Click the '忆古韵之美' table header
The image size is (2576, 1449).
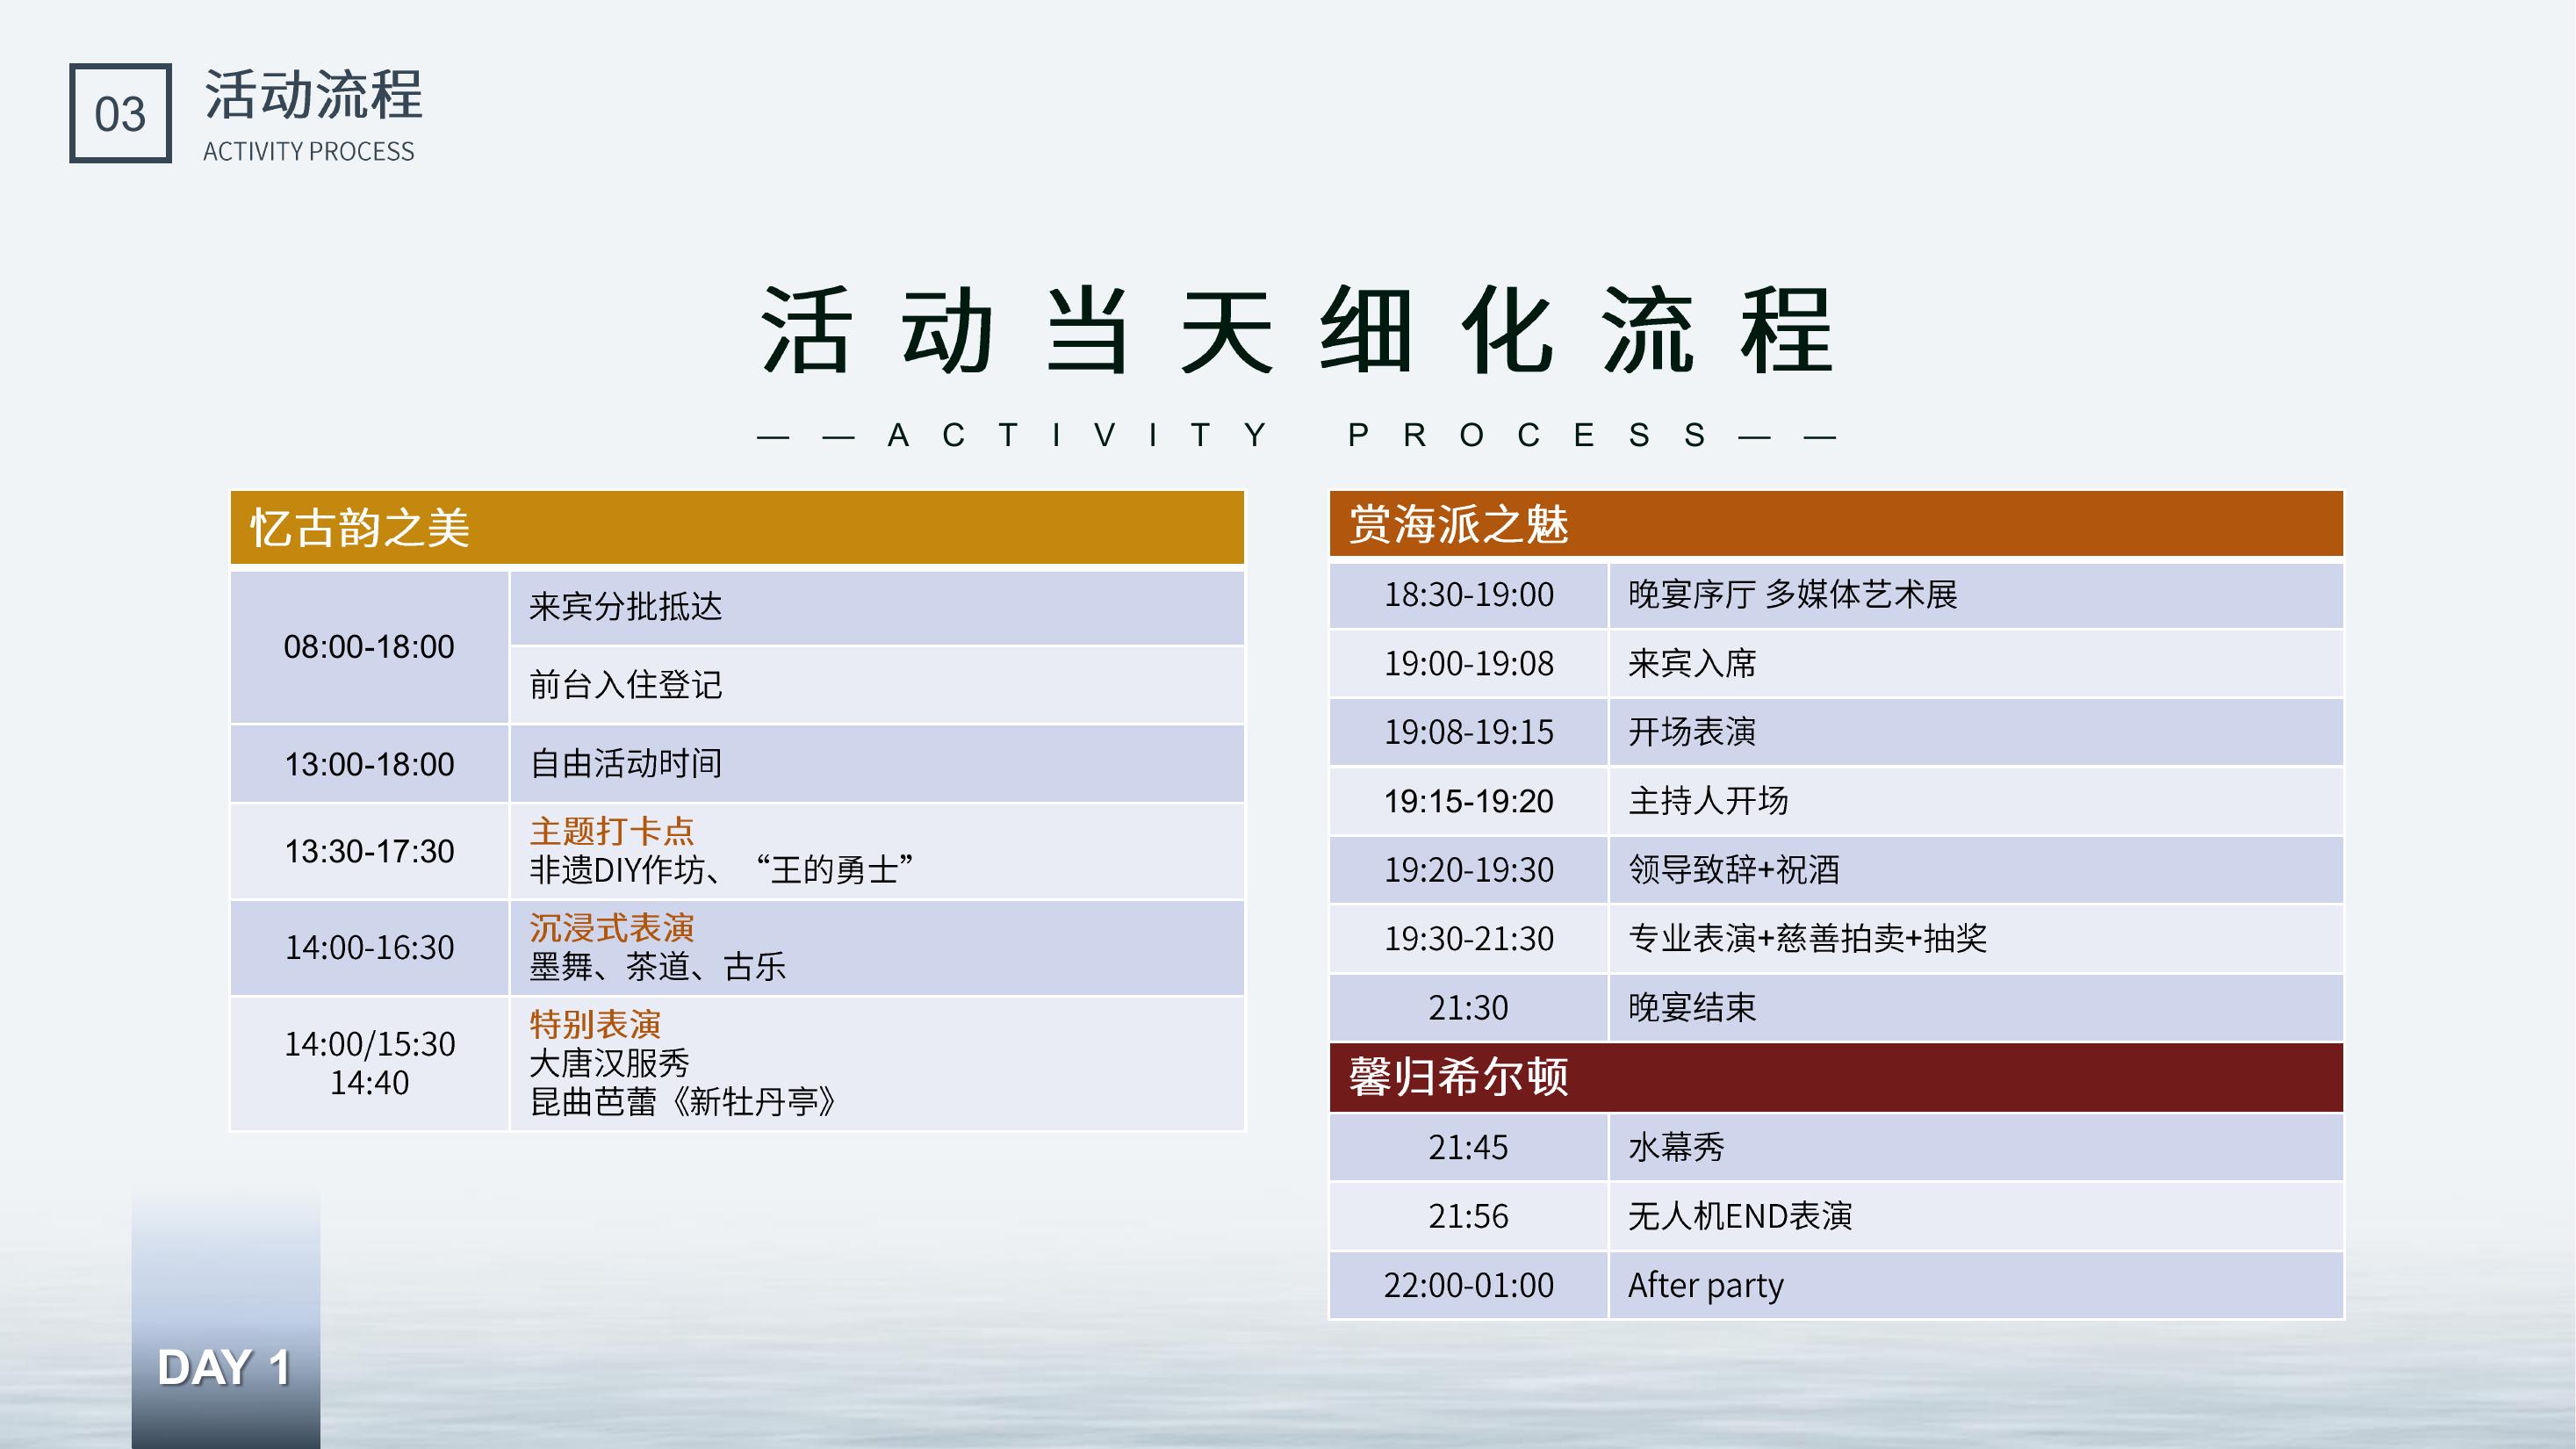tap(737, 527)
